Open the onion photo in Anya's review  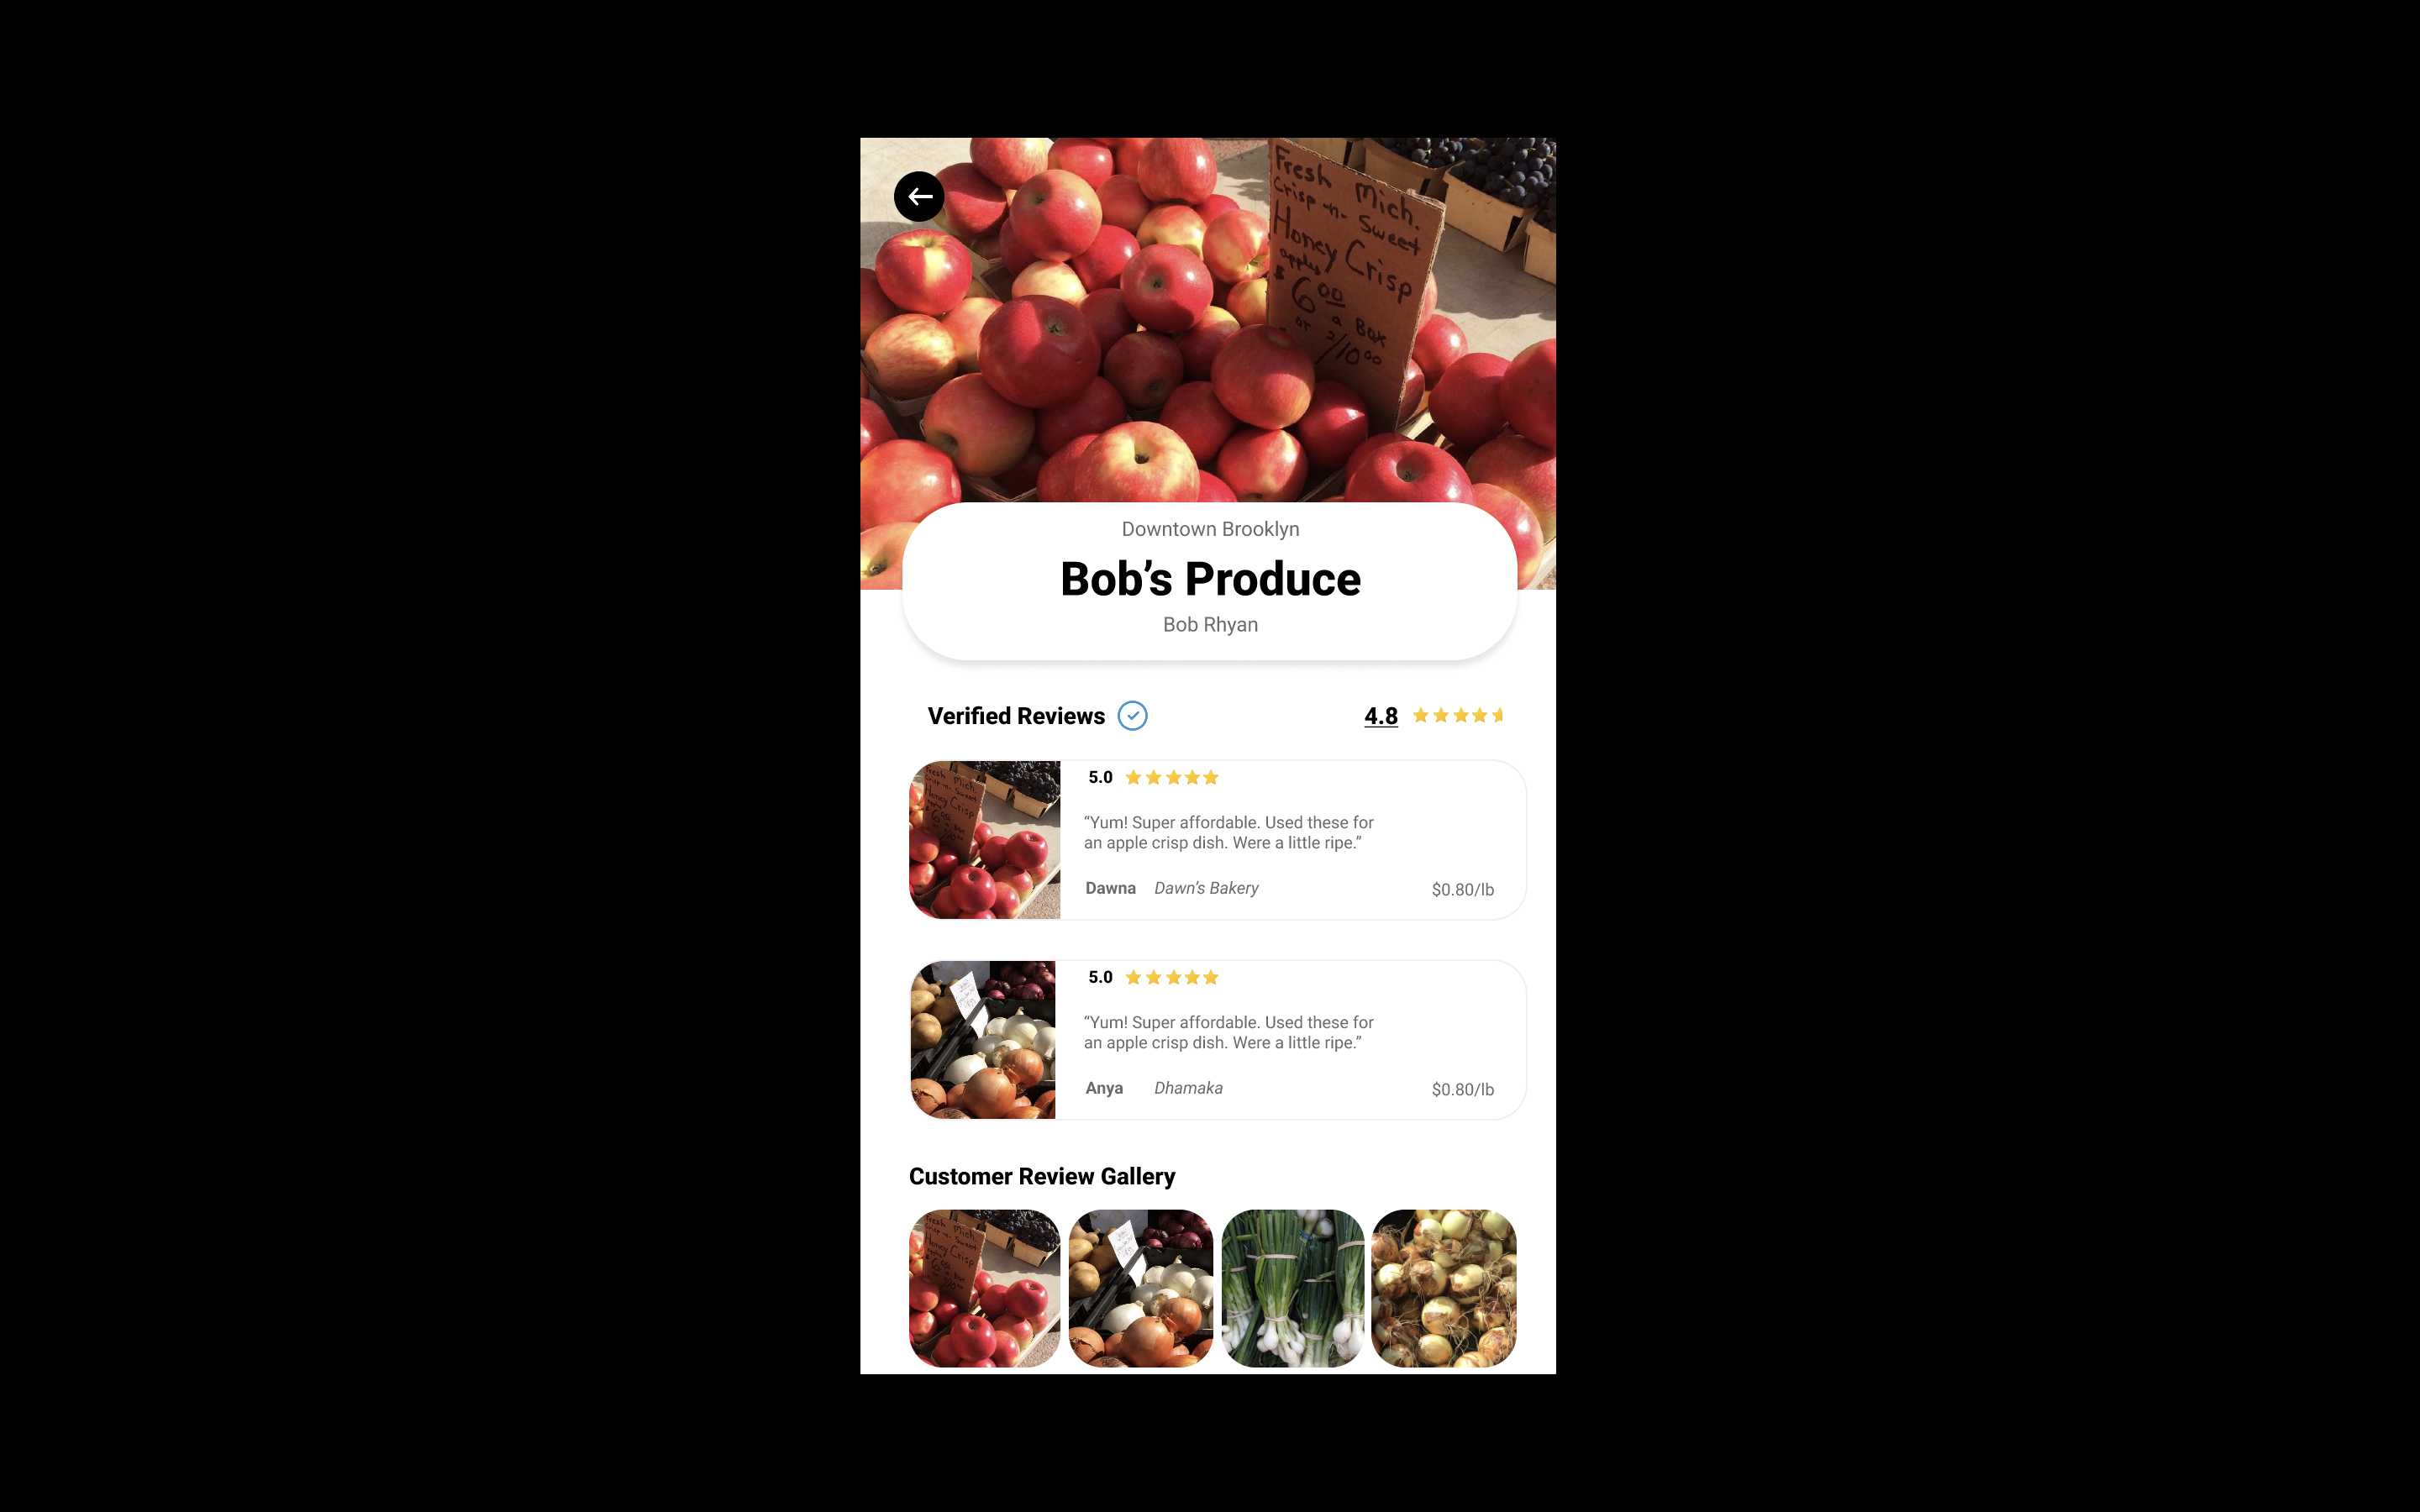tap(983, 1040)
